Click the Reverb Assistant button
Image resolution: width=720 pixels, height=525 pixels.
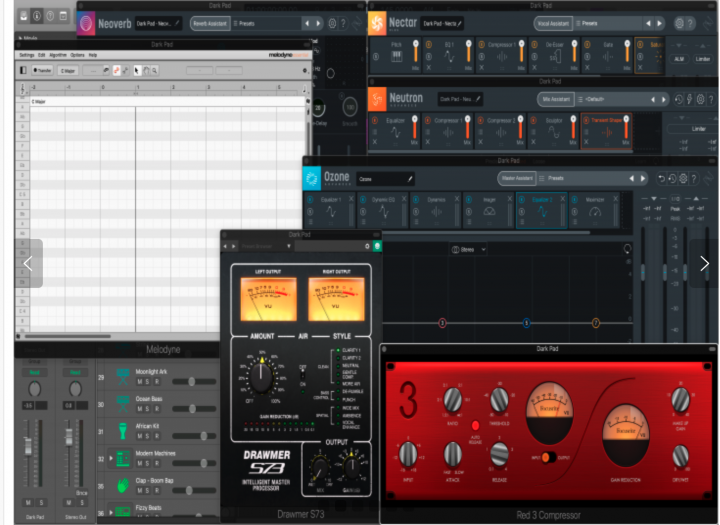point(210,23)
